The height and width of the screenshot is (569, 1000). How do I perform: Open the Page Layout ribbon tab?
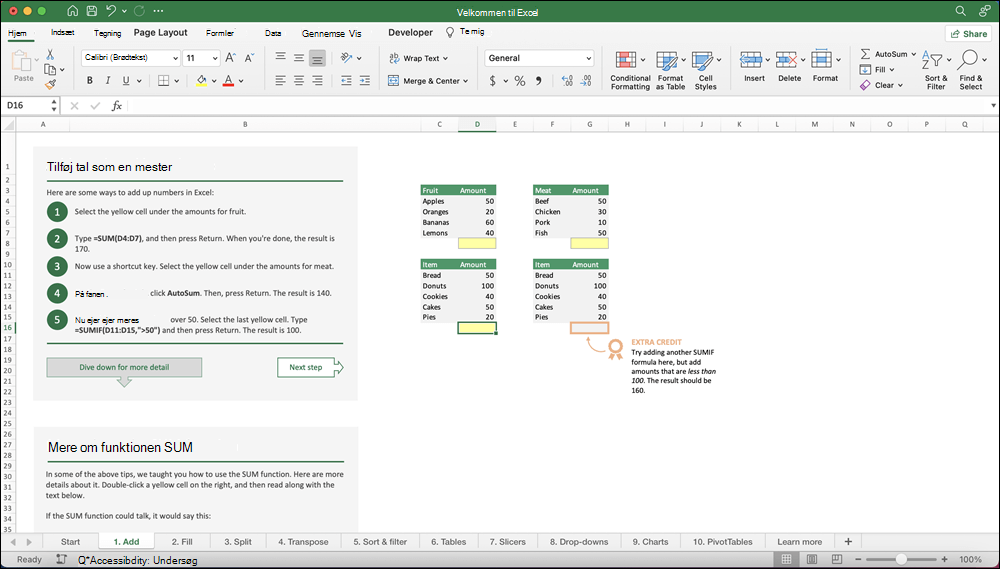(161, 33)
